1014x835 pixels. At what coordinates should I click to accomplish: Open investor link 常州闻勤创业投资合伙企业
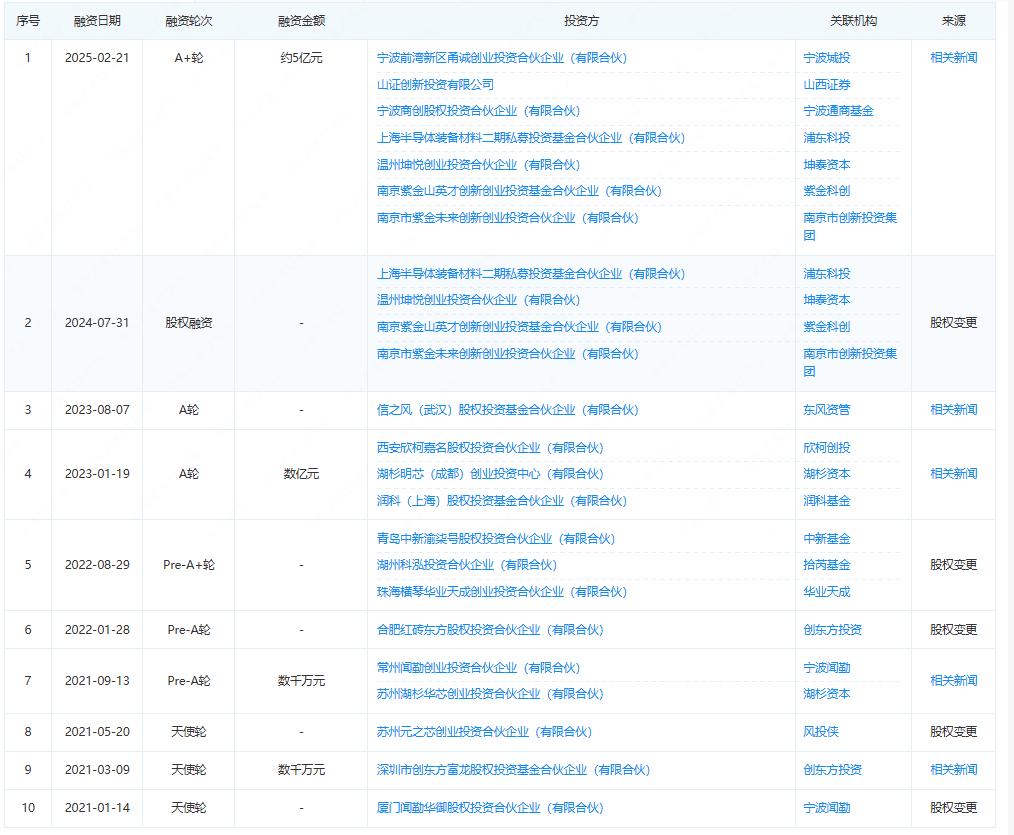pos(479,667)
